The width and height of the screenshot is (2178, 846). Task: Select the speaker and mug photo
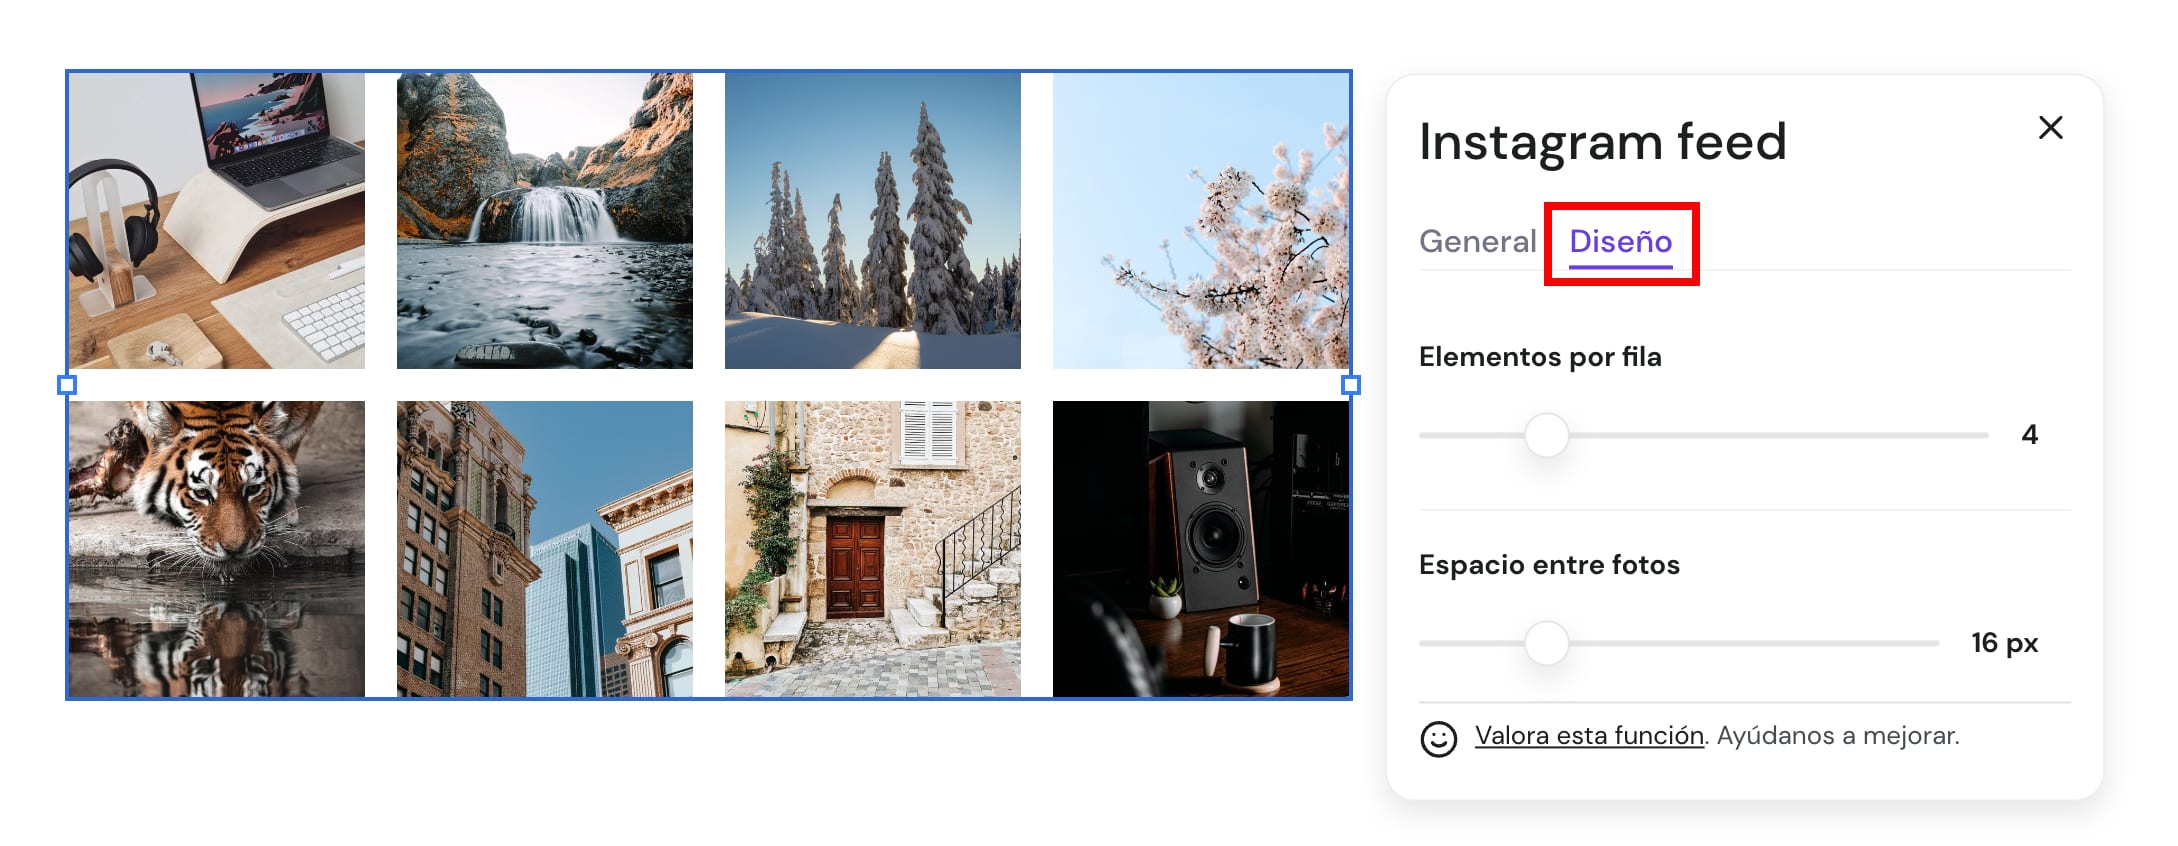tap(1201, 549)
